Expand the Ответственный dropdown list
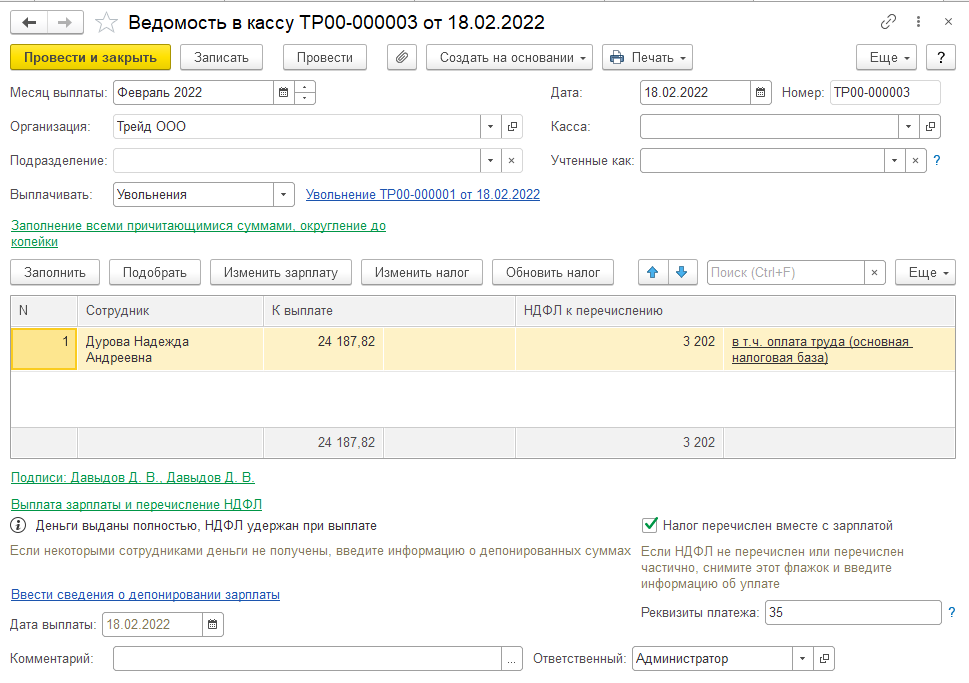The width and height of the screenshot is (969, 683). coord(802,659)
